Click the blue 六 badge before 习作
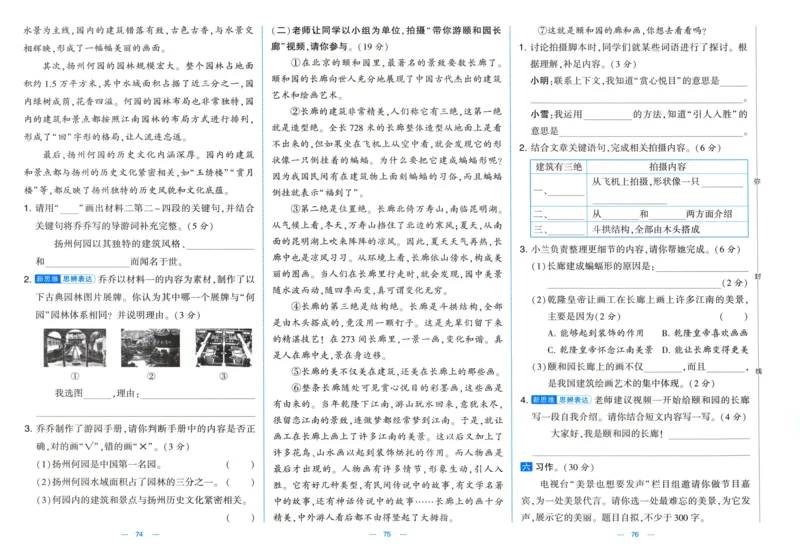This screenshot has height=558, width=800. tap(526, 467)
